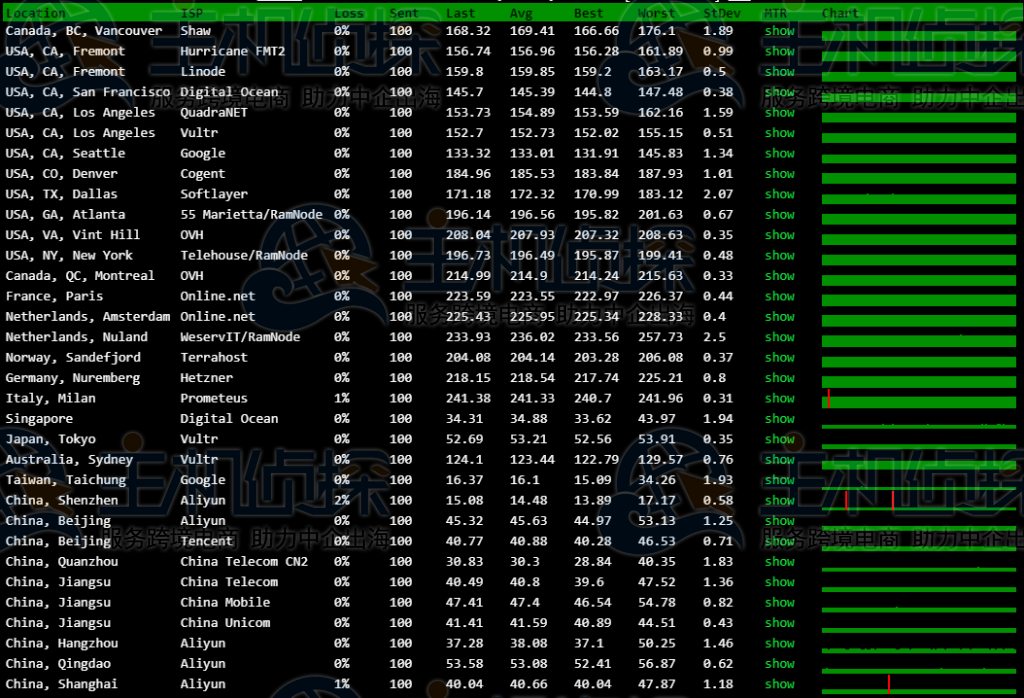Viewport: 1024px width, 698px height.
Task: Open show link for Montreal OVH row
Action: tap(780, 276)
